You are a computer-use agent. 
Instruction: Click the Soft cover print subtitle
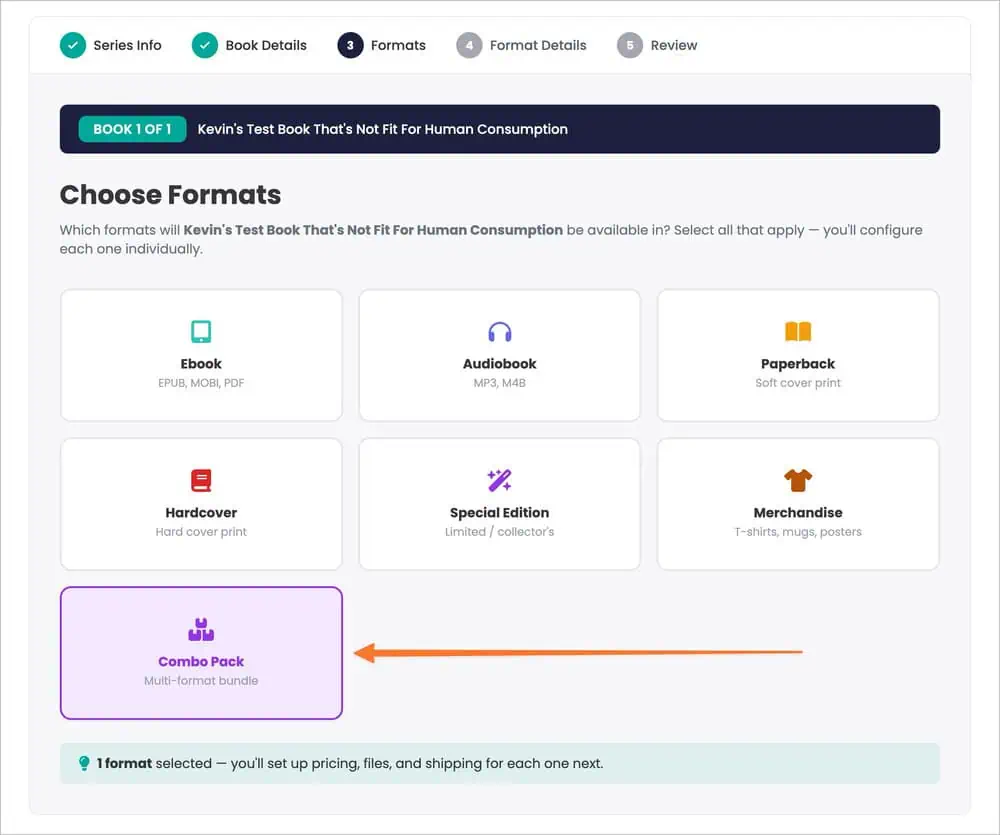[x=798, y=383]
